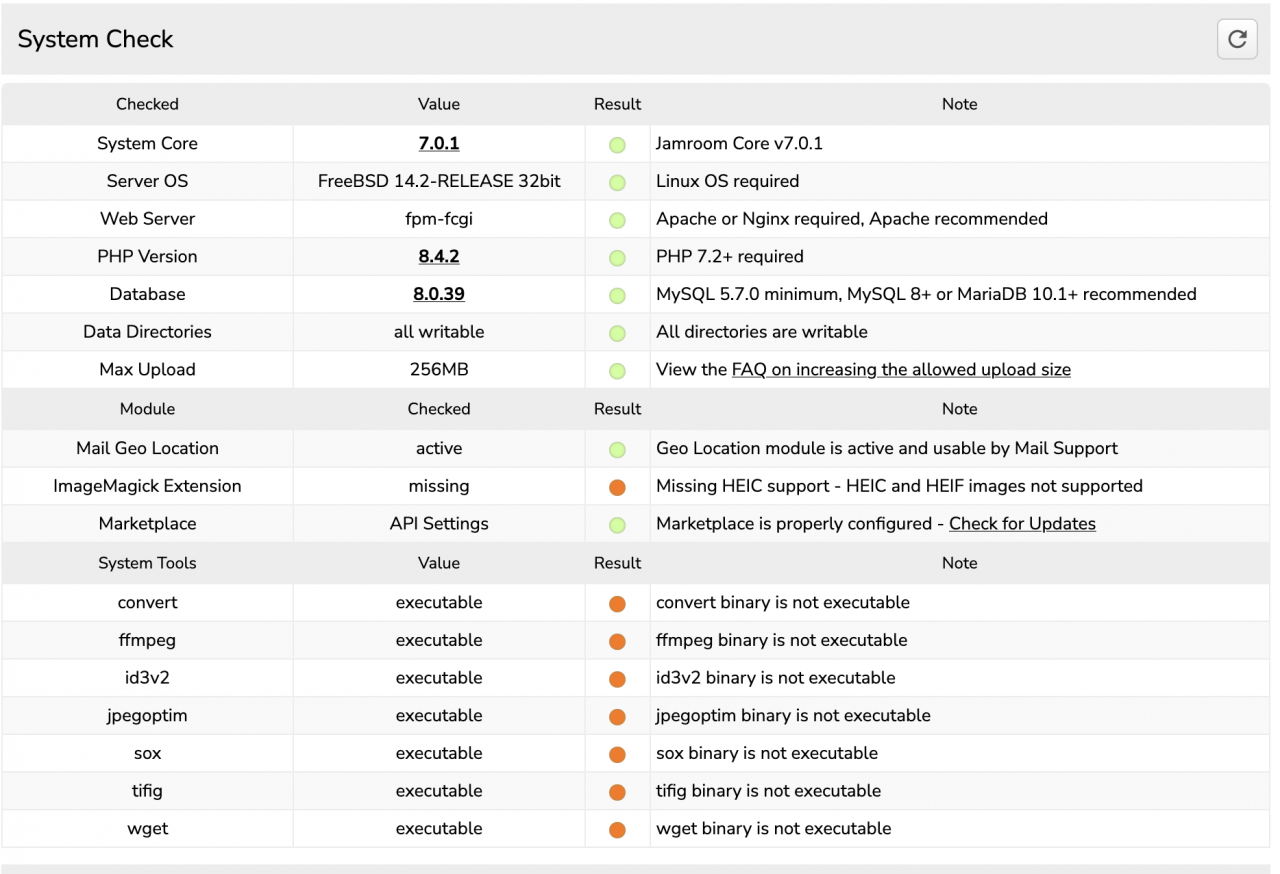Click the green status dot for Max Upload
The image size is (1280, 874).
tap(617, 370)
